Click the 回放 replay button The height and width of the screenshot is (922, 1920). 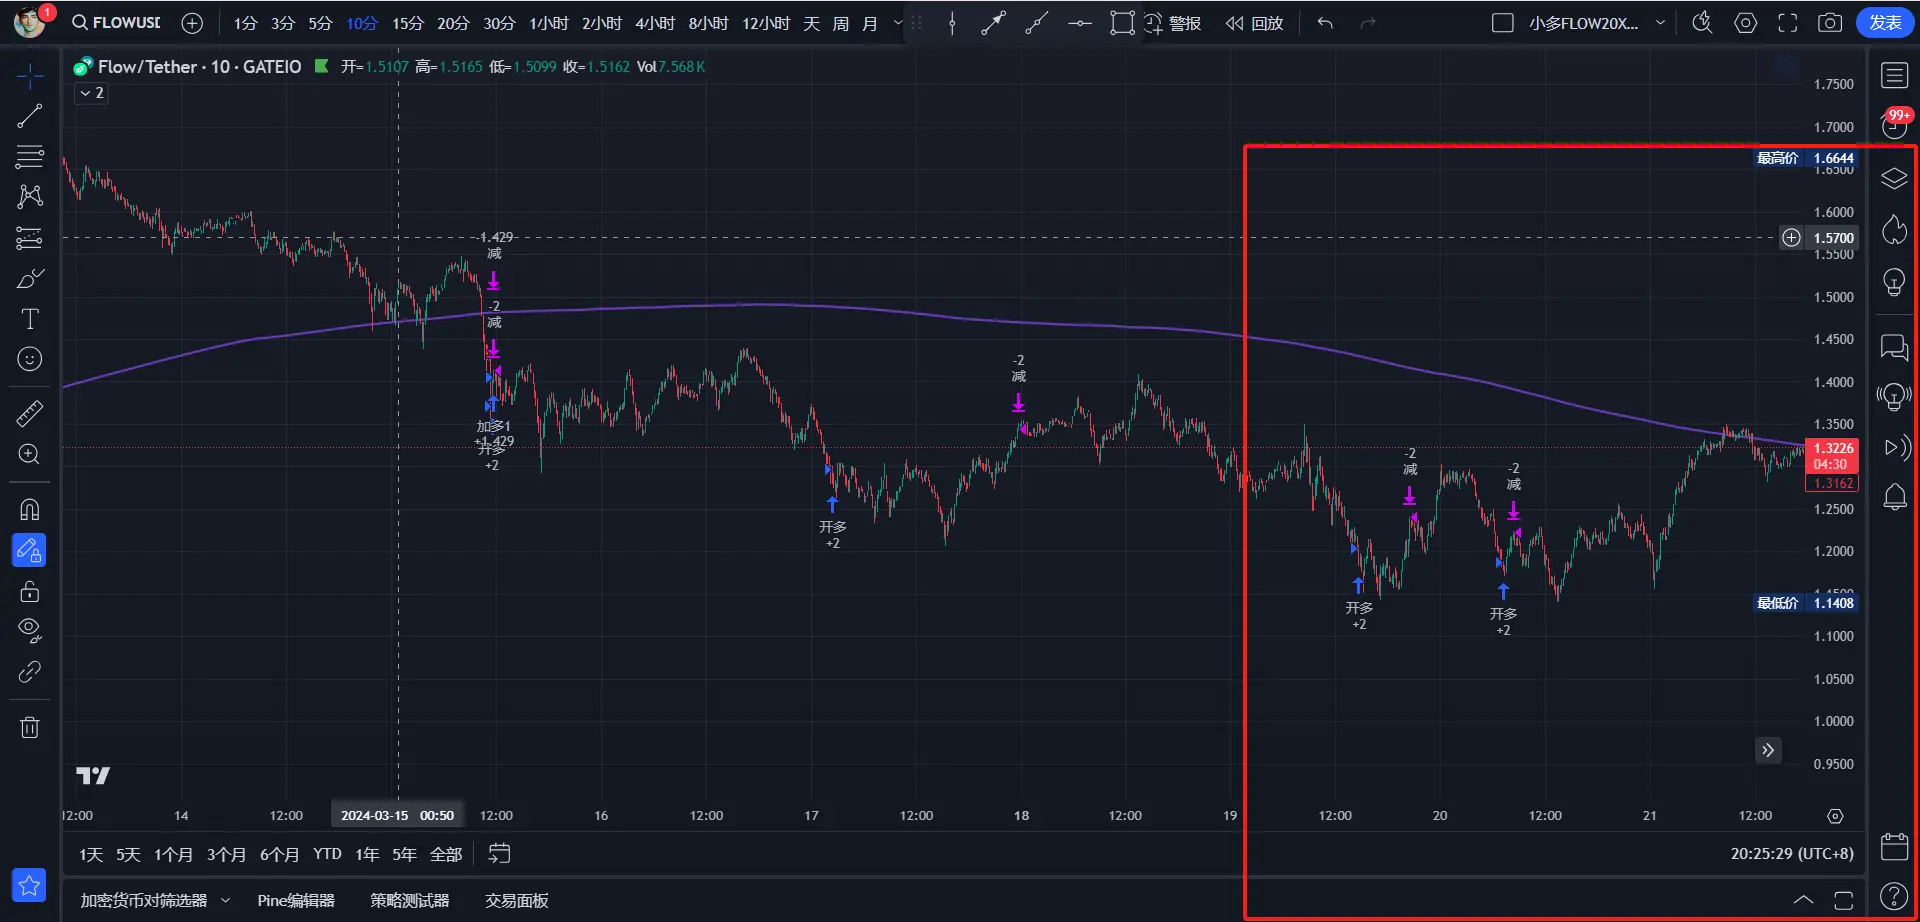pos(1255,23)
